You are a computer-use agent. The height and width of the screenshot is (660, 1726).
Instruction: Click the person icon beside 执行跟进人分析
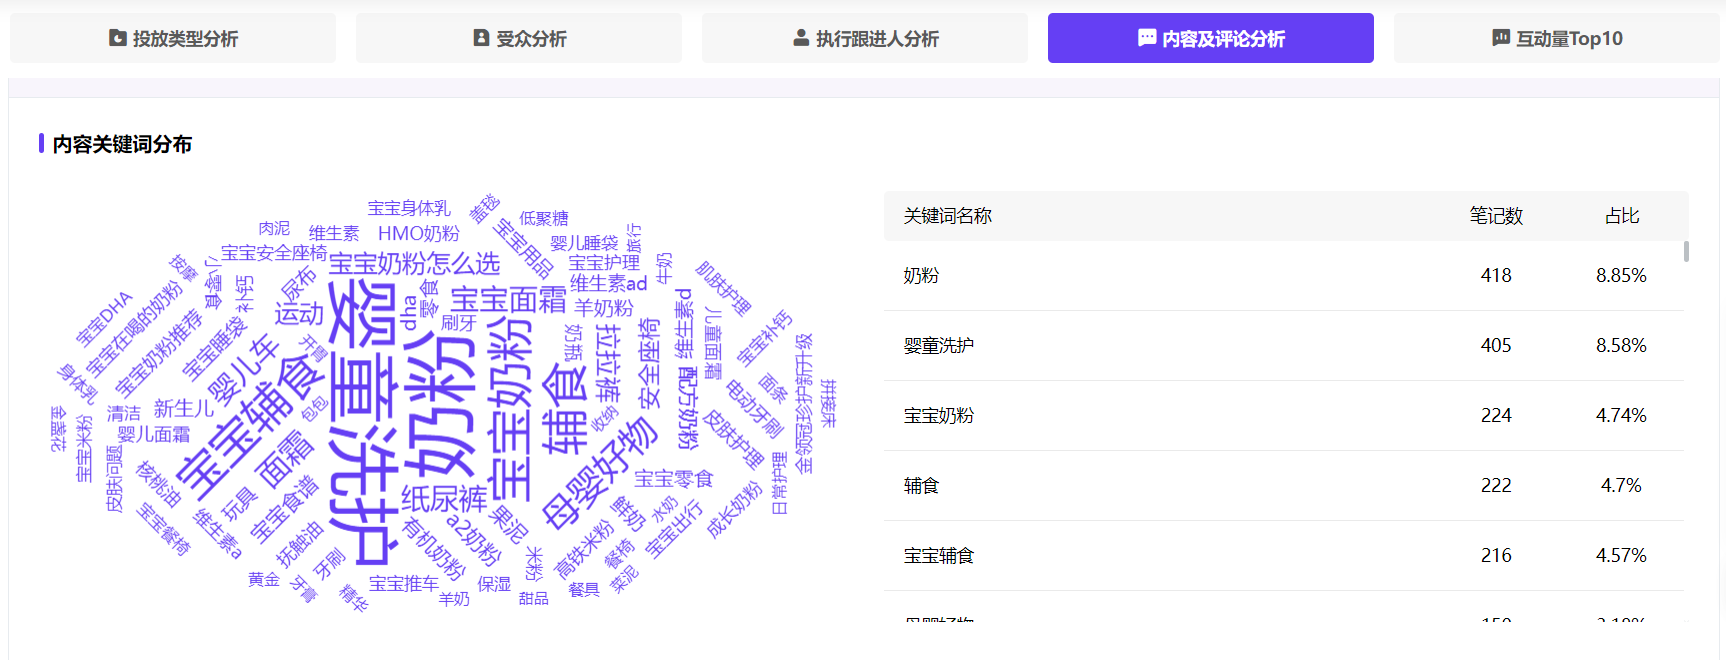click(801, 38)
